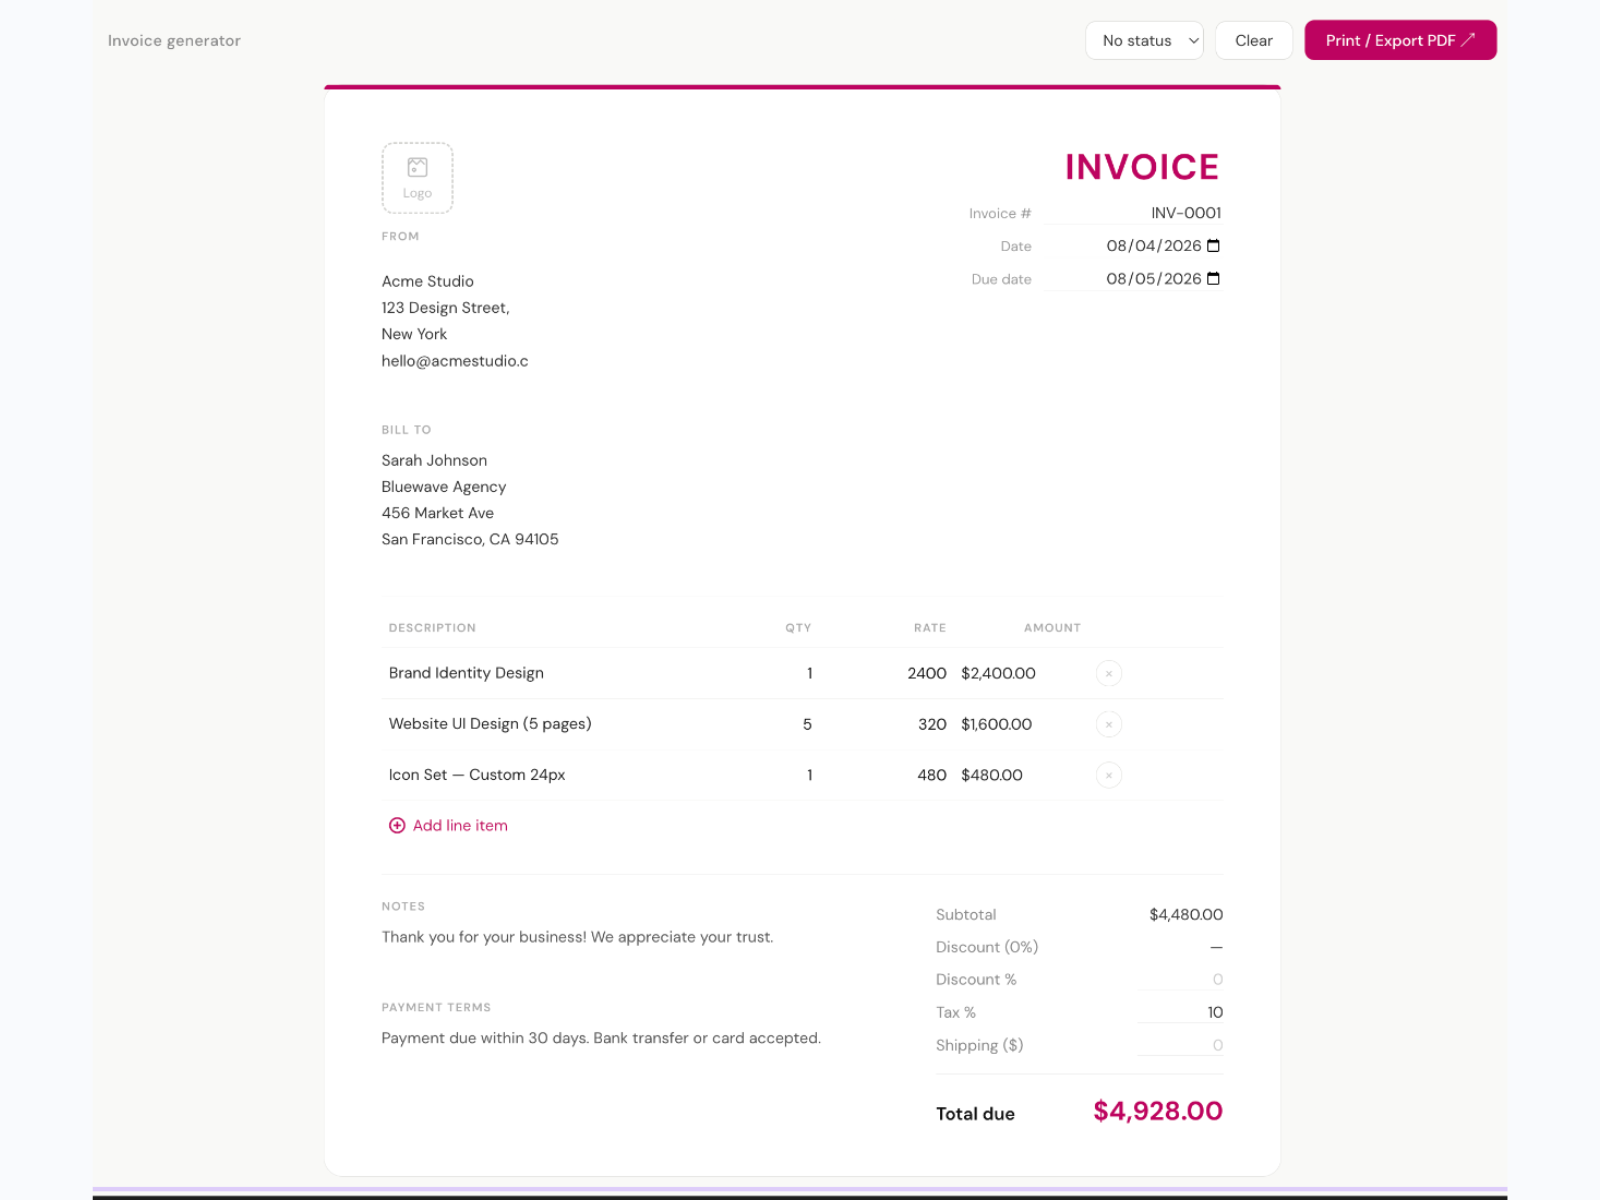Export the invoice as PDF
Screen dimensions: 1600x1200
1400,40
